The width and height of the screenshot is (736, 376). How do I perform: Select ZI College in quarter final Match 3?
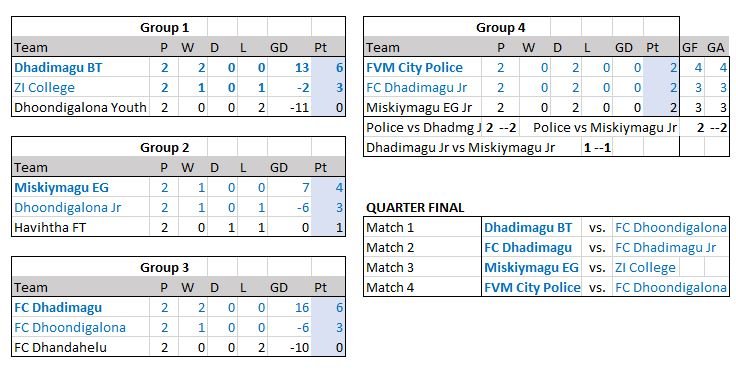645,268
